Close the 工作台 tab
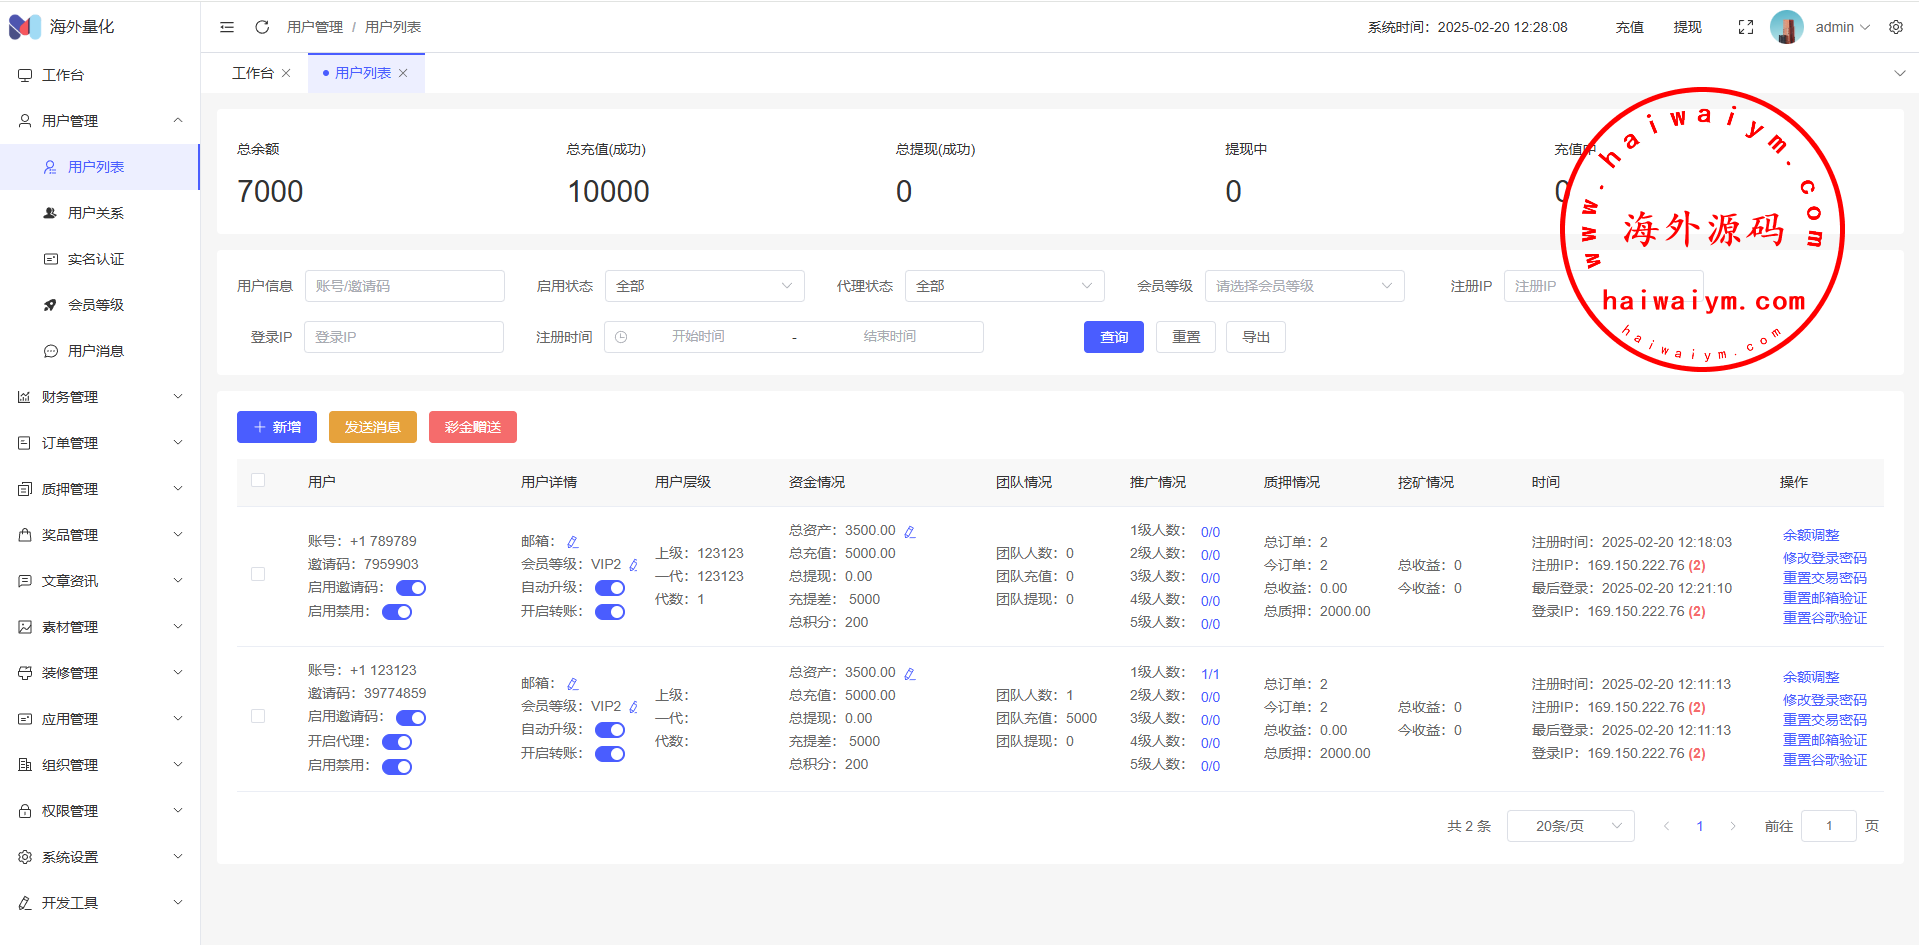This screenshot has width=1919, height=945. (286, 73)
